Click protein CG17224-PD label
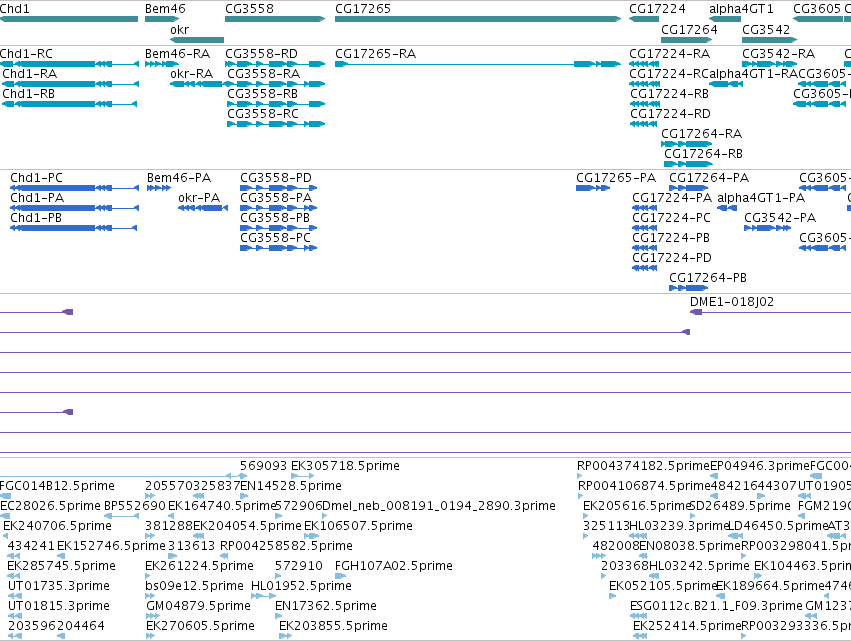Screen dimensions: 851x641 (x=672, y=258)
